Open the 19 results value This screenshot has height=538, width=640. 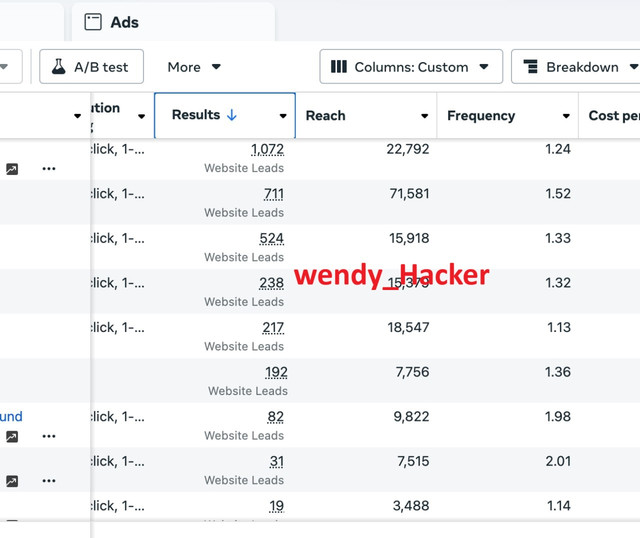[x=276, y=506]
